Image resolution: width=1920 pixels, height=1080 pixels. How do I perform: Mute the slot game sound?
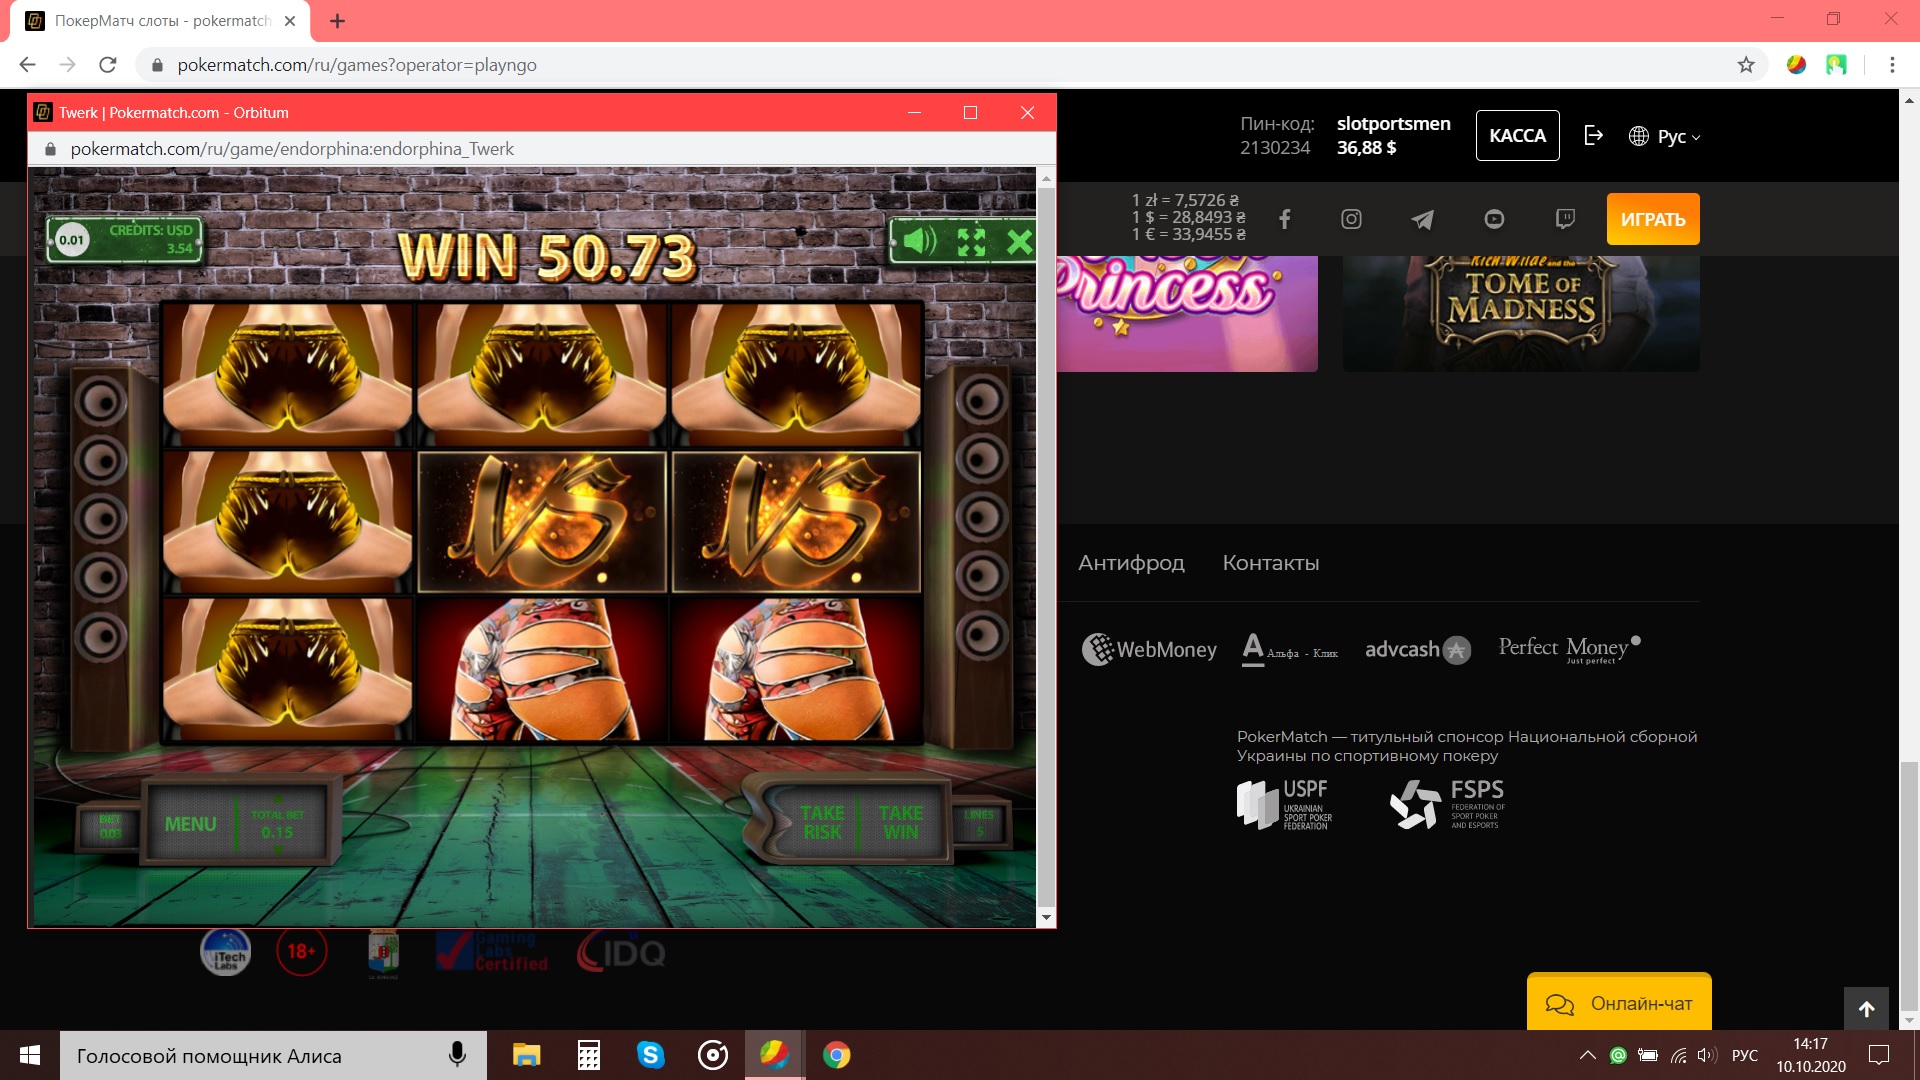[919, 241]
